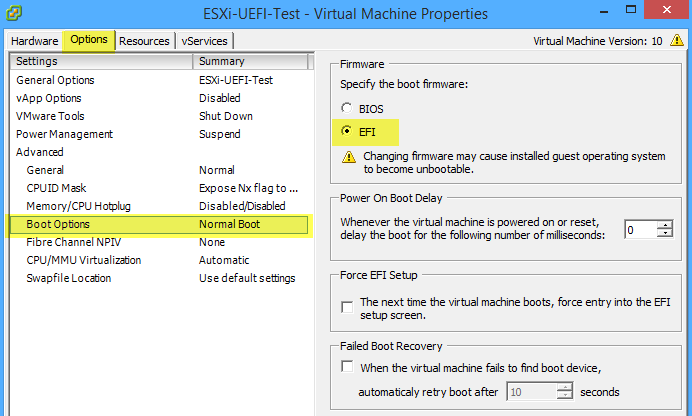The height and width of the screenshot is (416, 692).
Task: Click the boot delay milliseconds field
Action: click(640, 229)
